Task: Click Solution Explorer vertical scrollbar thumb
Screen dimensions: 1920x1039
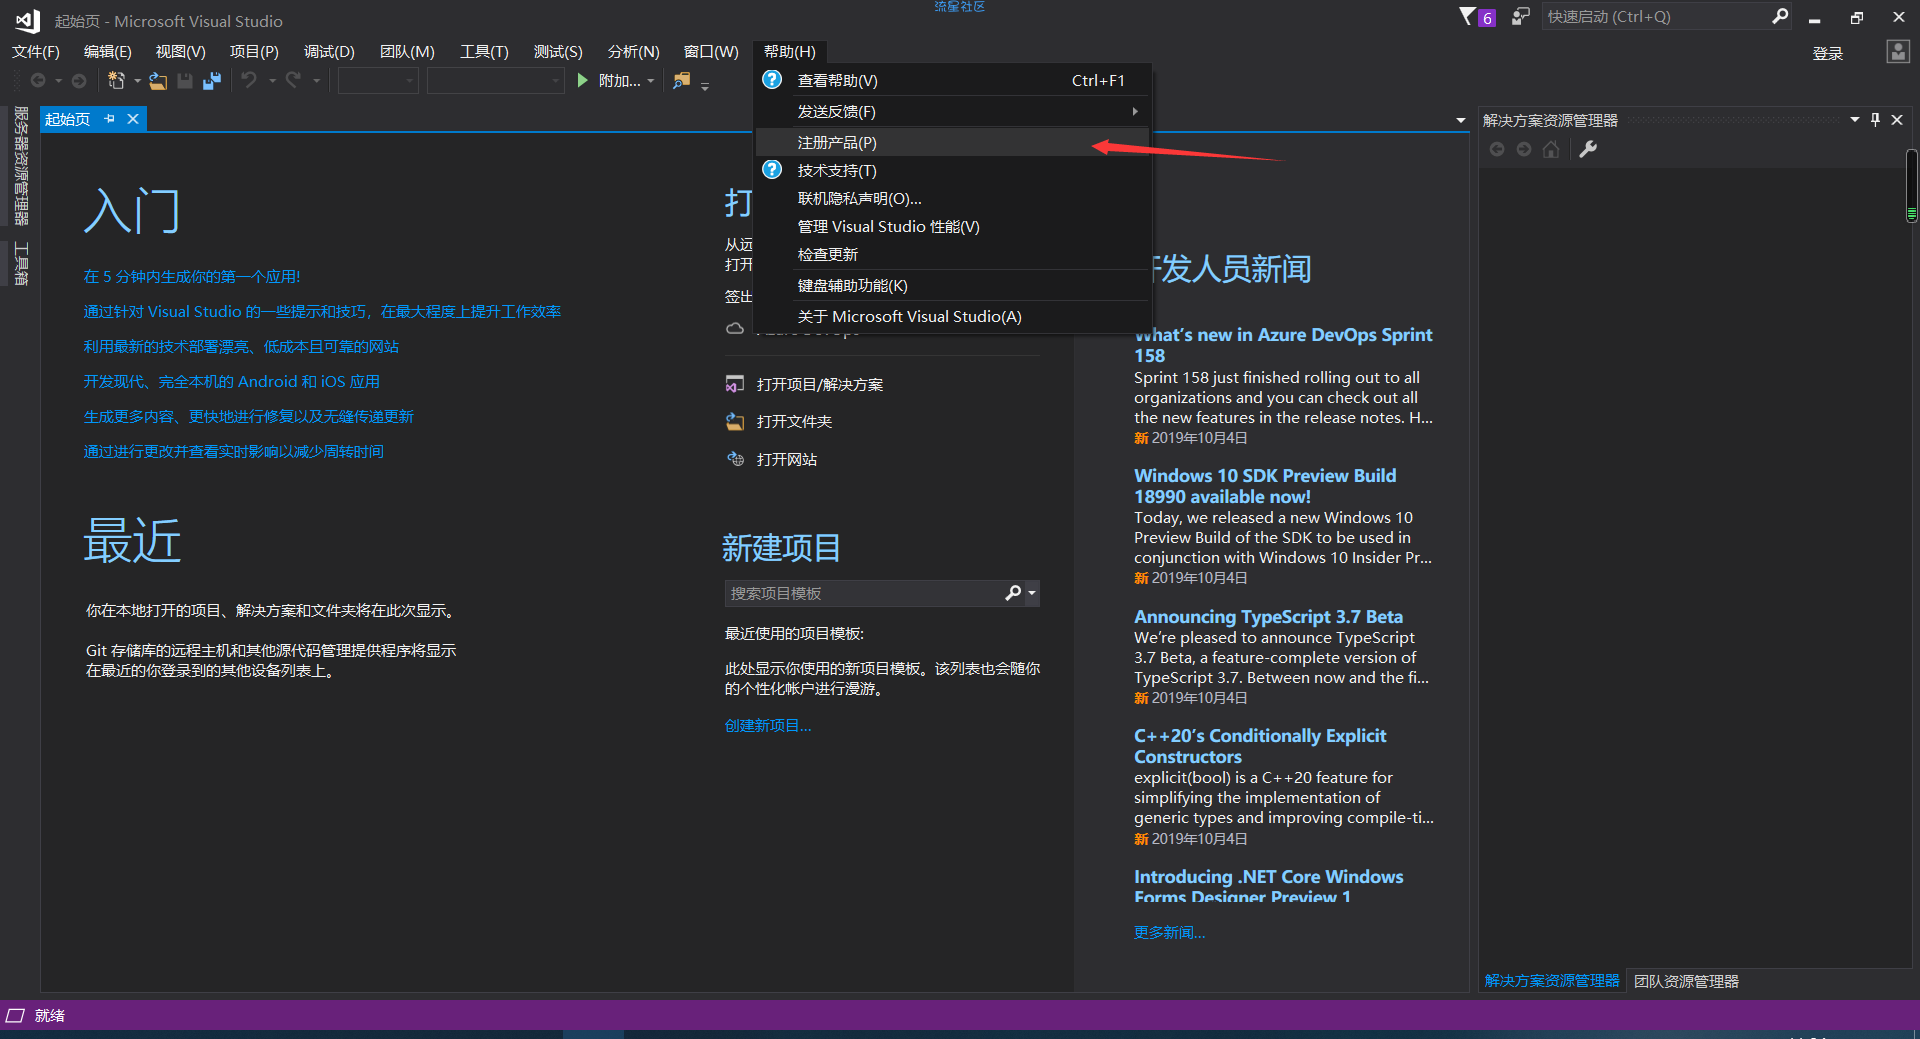Action: [1911, 185]
